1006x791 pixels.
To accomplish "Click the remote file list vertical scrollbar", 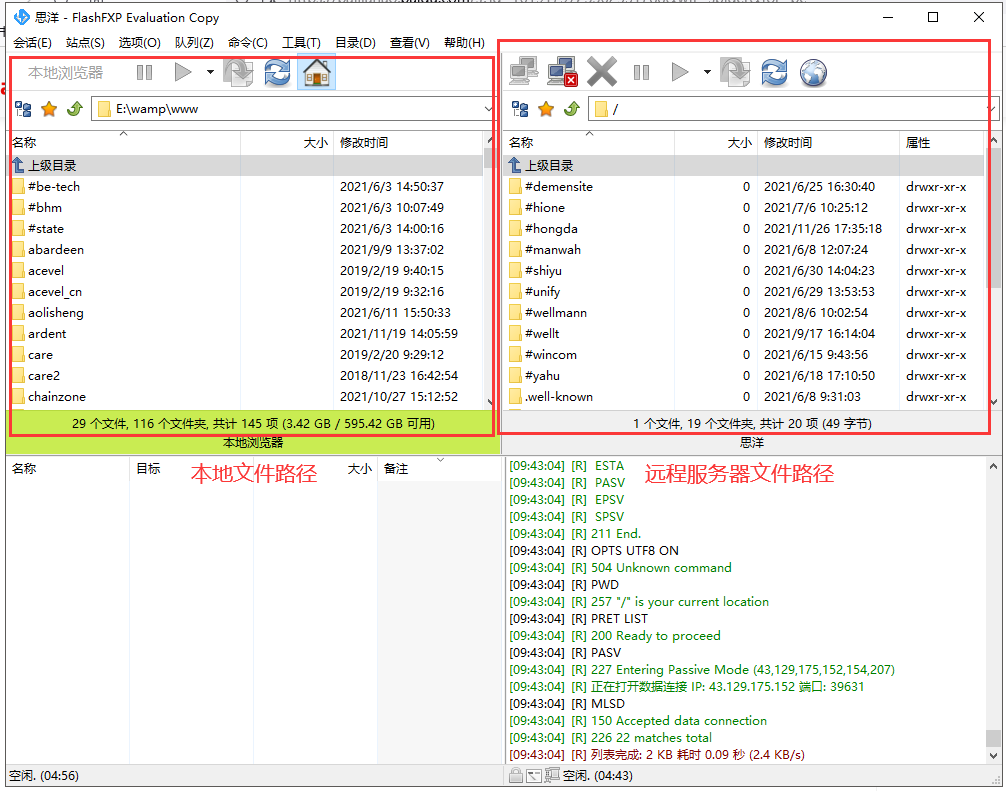I will pyautogui.click(x=992, y=280).
